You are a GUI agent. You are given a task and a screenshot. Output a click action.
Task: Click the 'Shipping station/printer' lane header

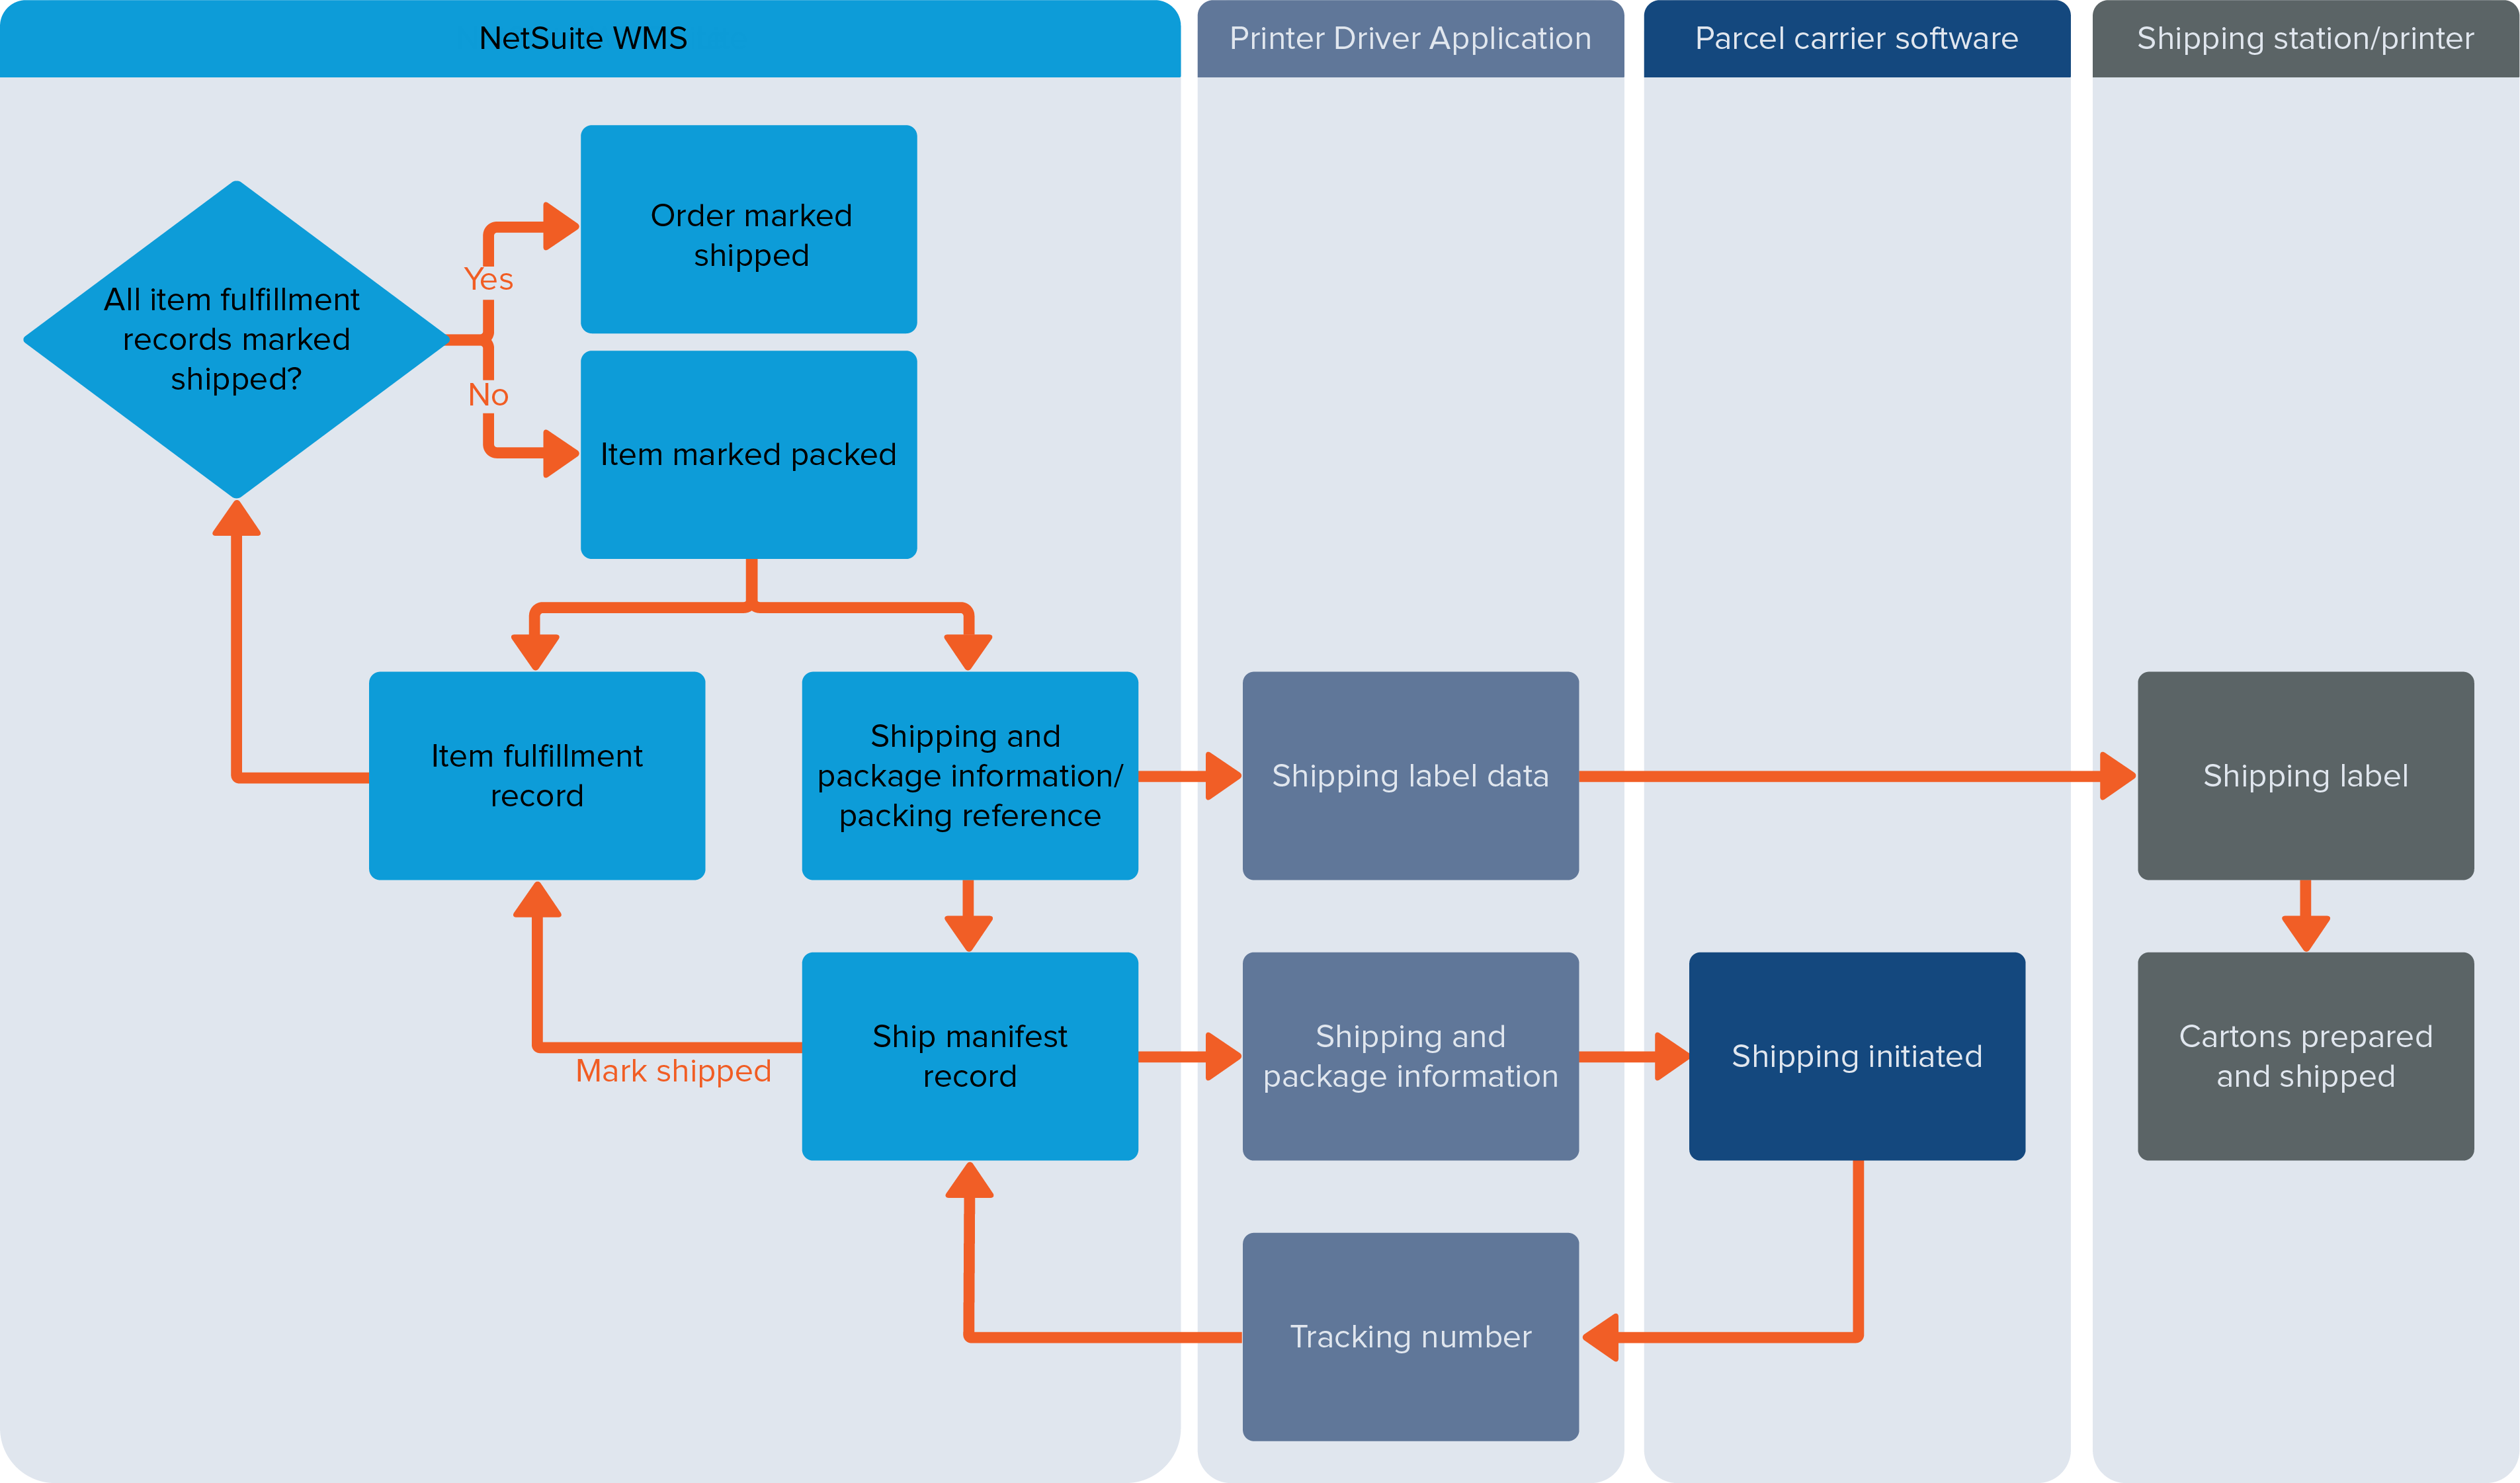[x=2294, y=35]
